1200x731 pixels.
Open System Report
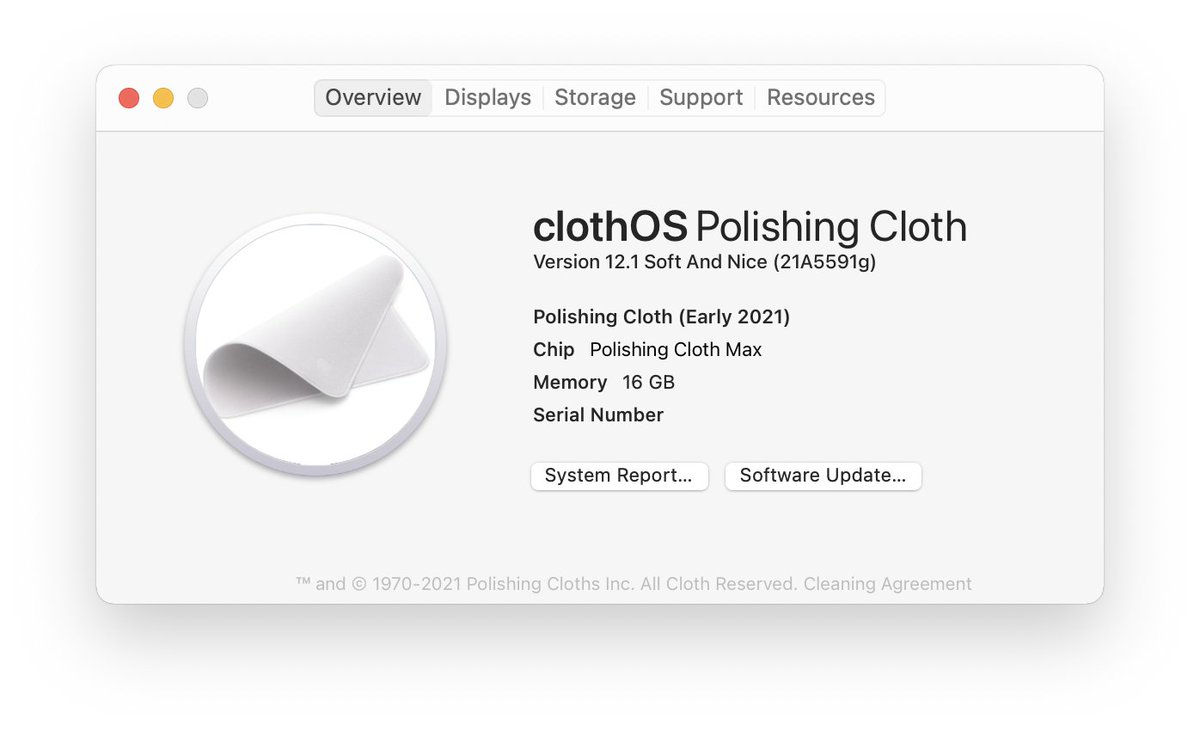pos(619,476)
